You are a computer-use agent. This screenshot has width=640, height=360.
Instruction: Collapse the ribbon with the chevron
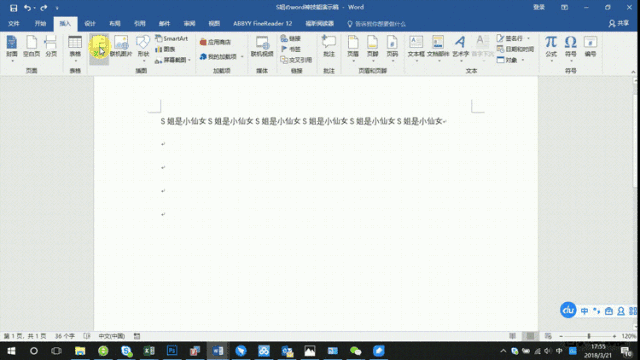(633, 72)
